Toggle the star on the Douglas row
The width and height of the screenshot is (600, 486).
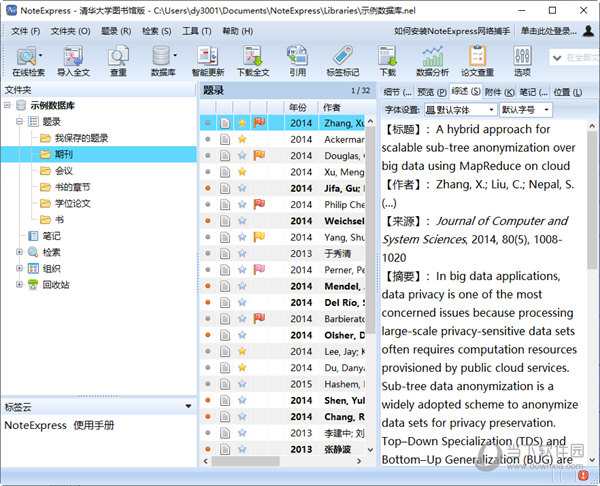242,155
